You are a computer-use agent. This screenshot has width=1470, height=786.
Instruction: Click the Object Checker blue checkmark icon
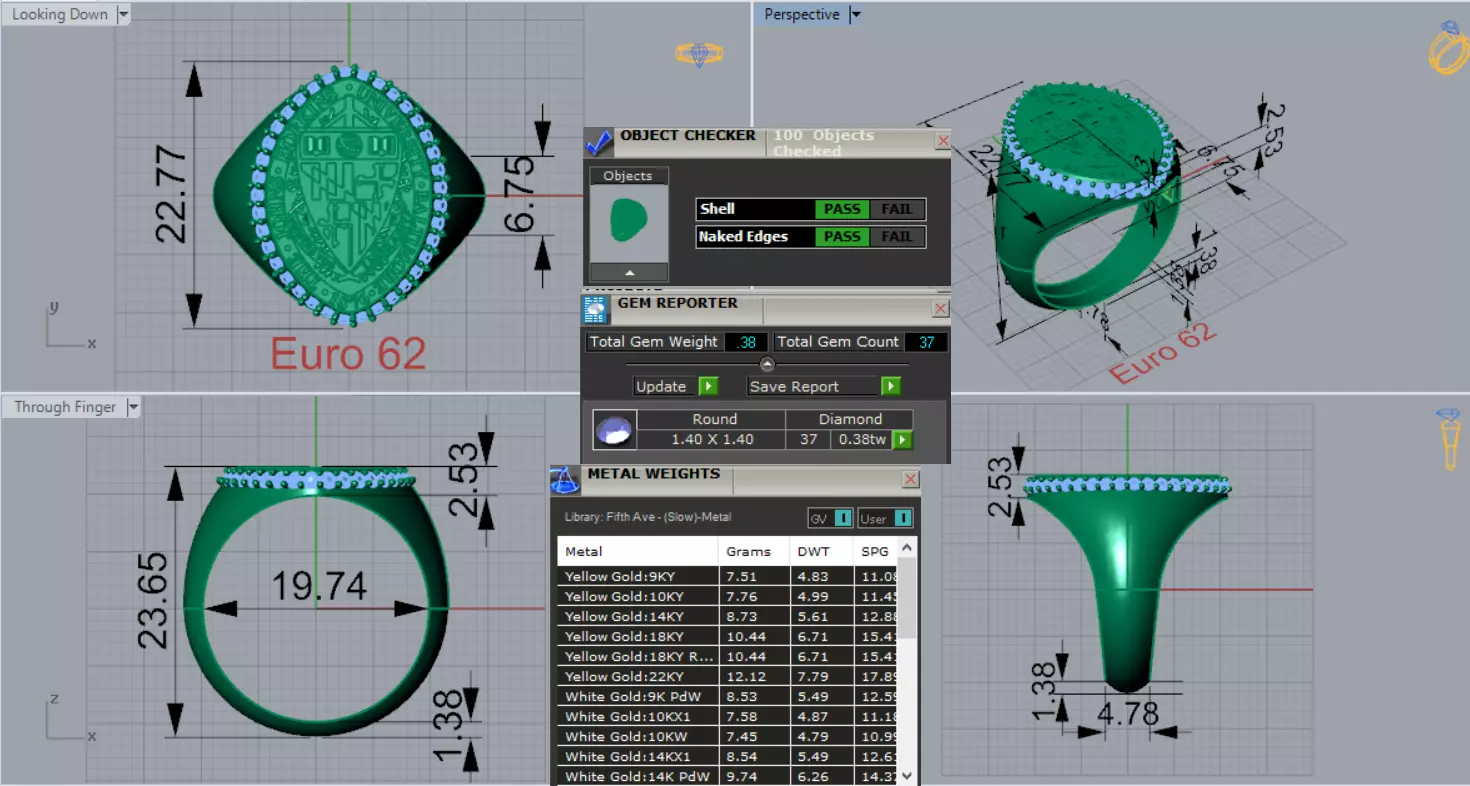(599, 143)
